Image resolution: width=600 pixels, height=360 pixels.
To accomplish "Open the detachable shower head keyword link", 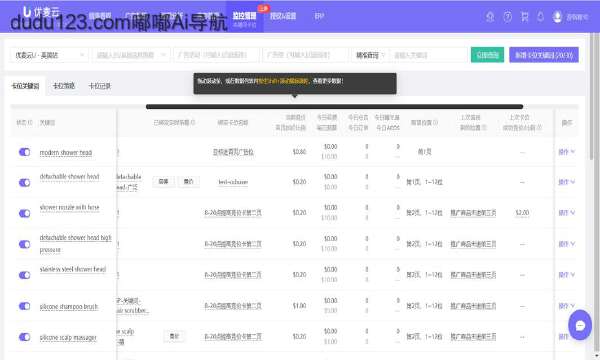I will pyautogui.click(x=69, y=176).
